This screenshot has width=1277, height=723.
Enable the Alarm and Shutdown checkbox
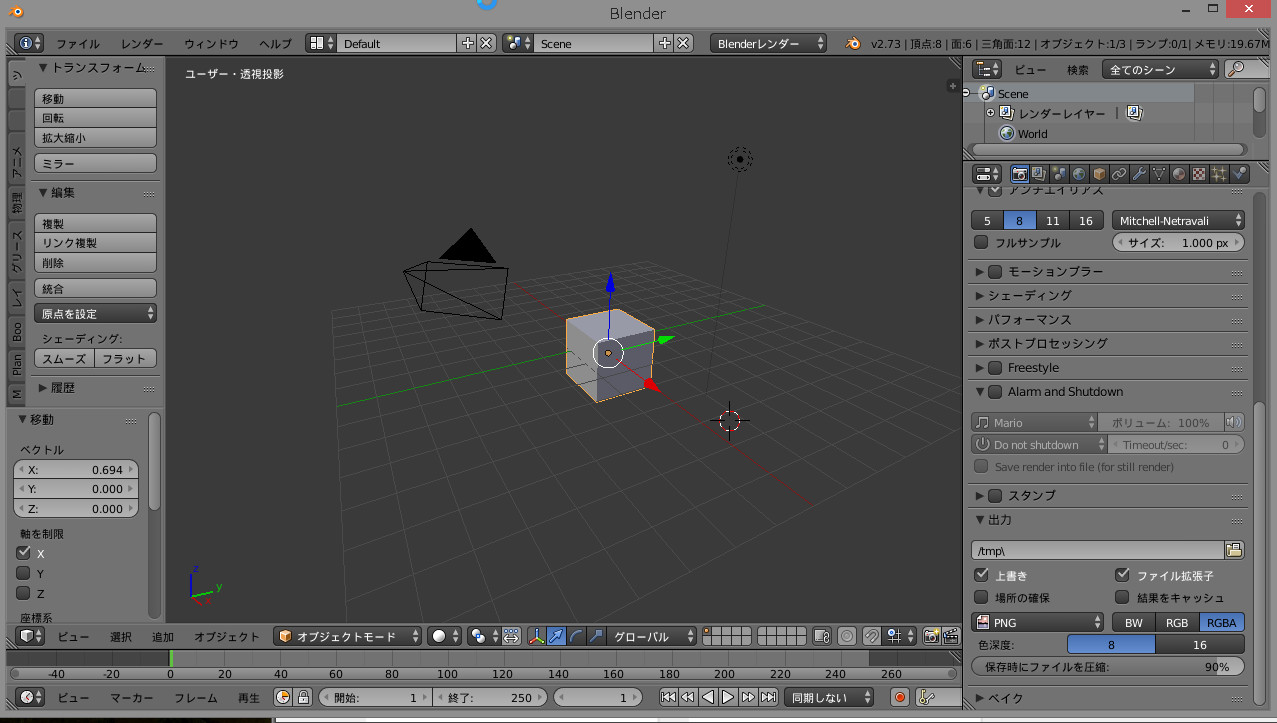[995, 391]
